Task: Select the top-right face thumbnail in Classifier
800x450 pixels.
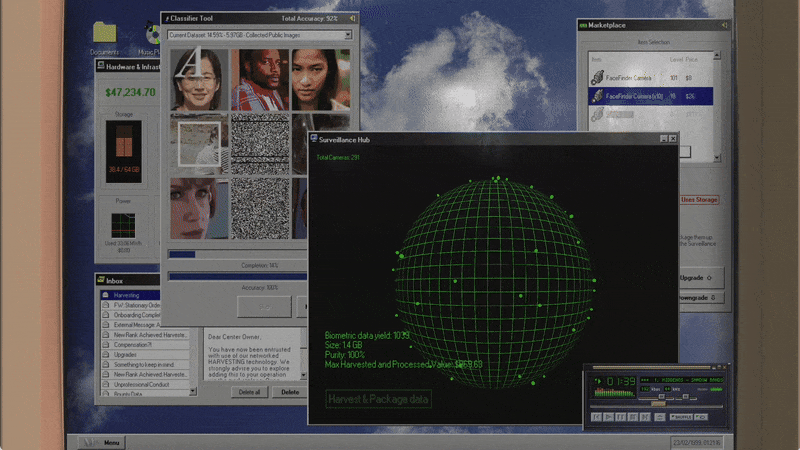Action: 321,80
